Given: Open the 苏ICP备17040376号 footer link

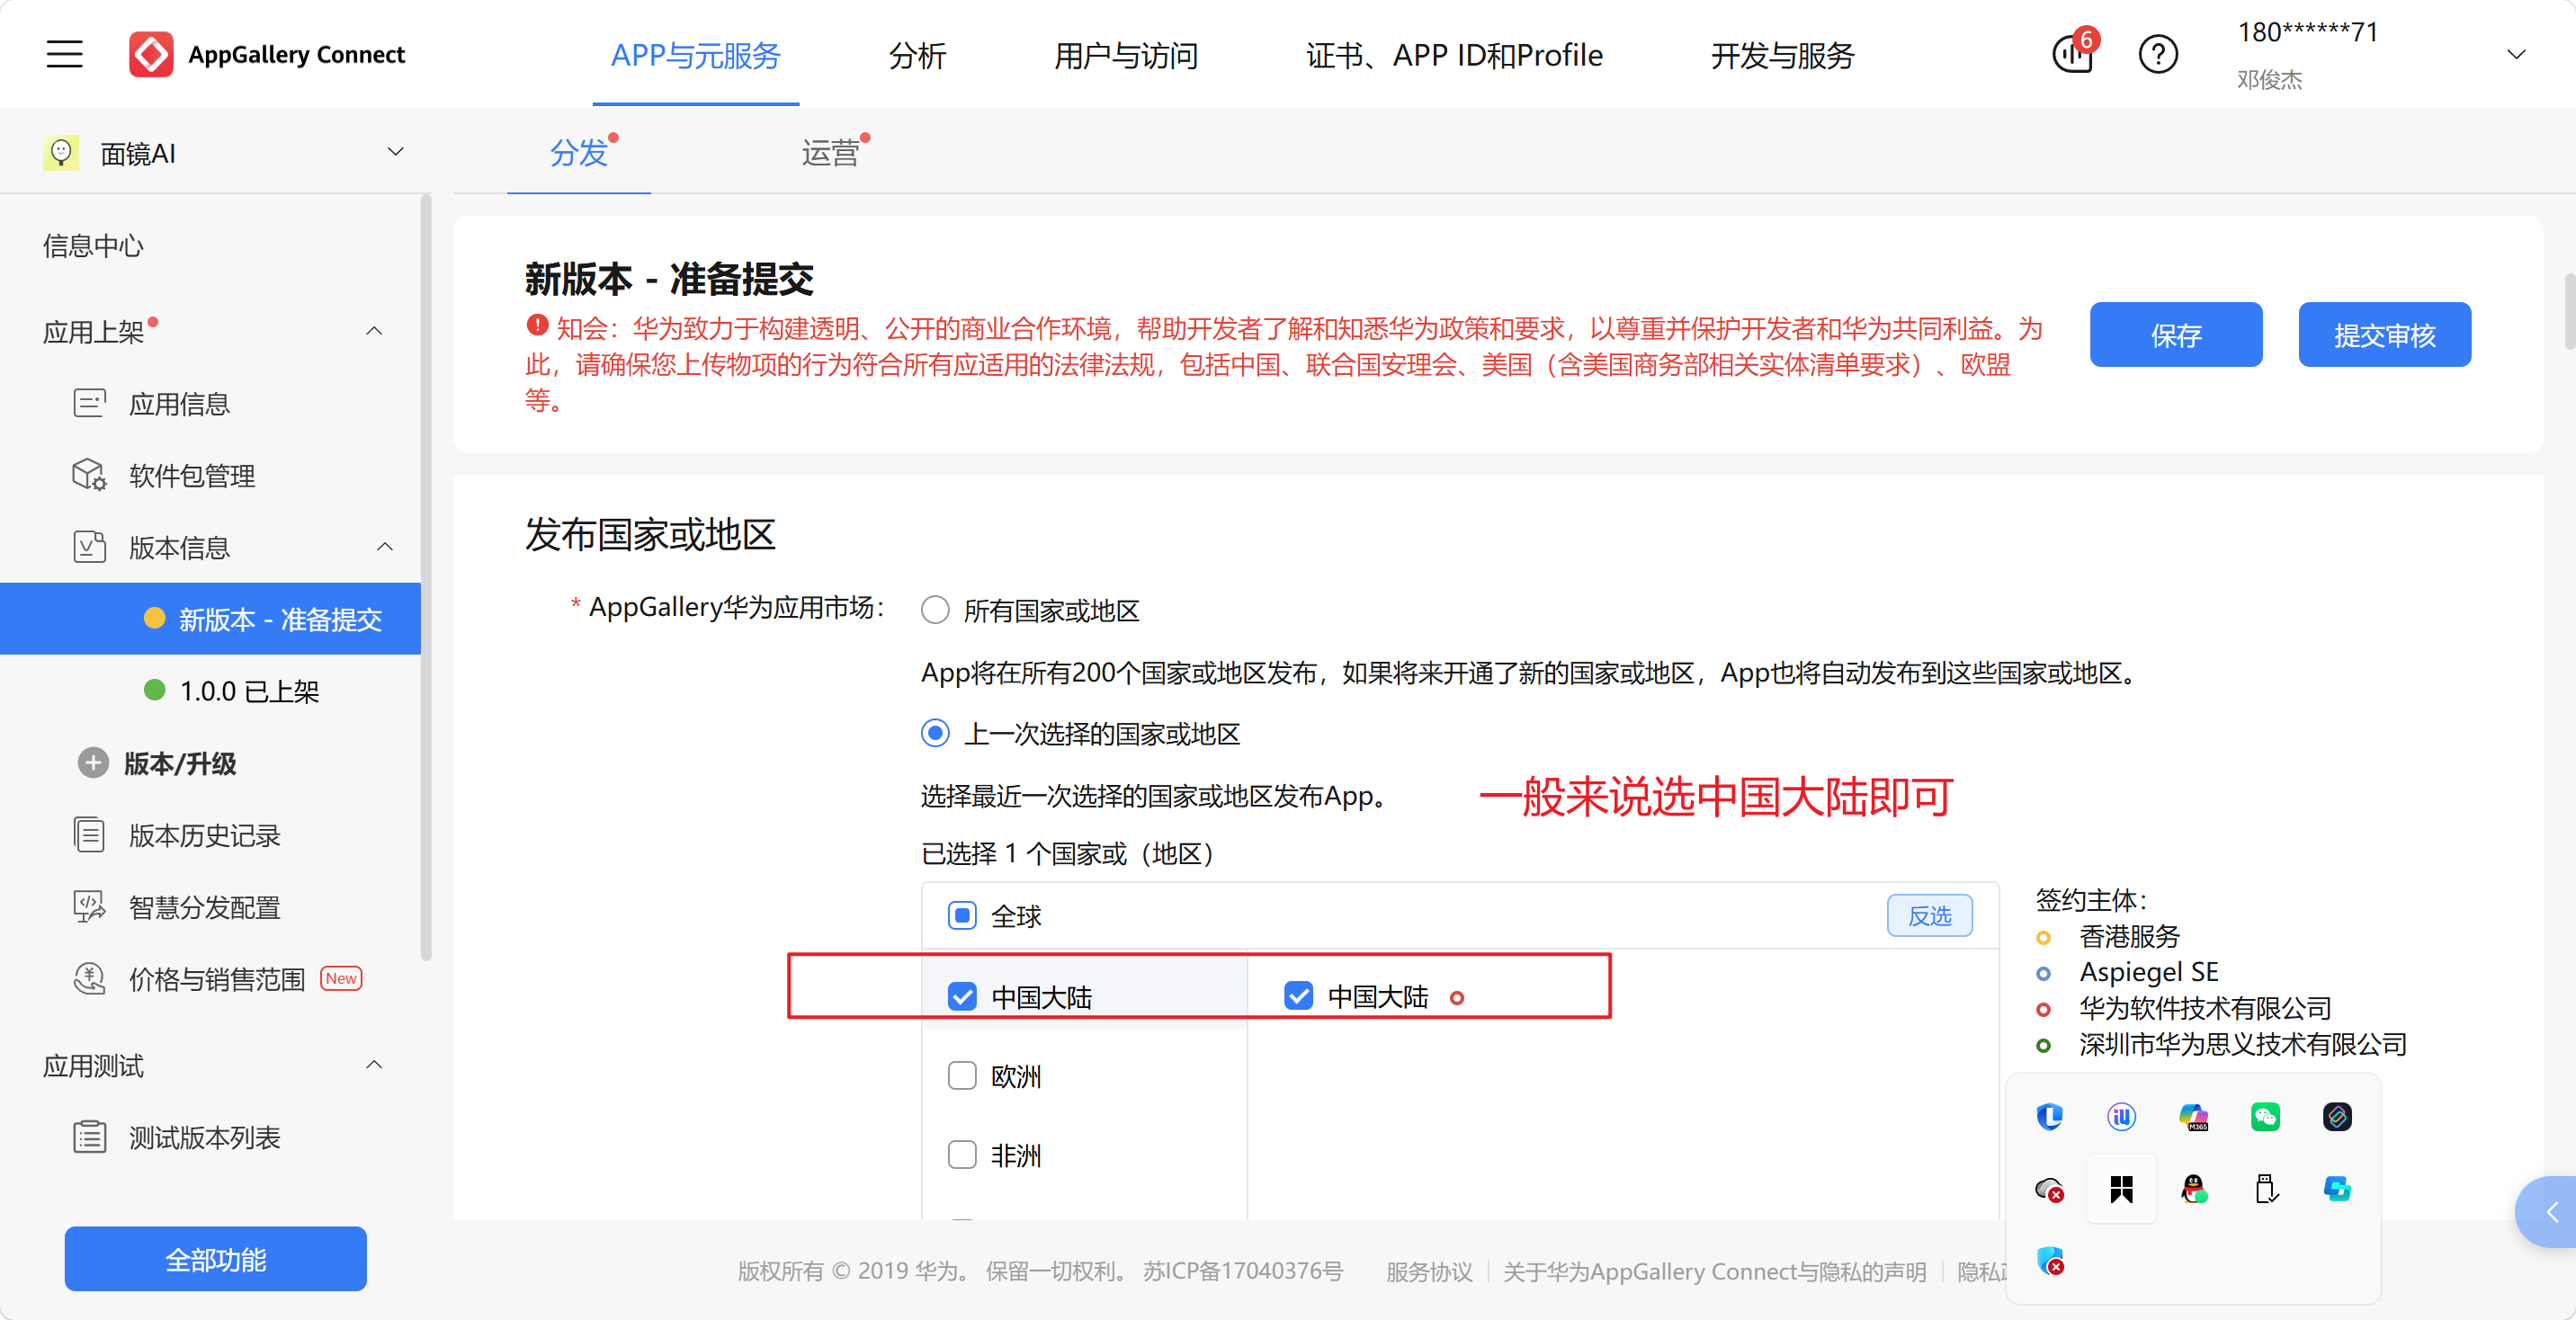Looking at the screenshot, I should [1243, 1271].
